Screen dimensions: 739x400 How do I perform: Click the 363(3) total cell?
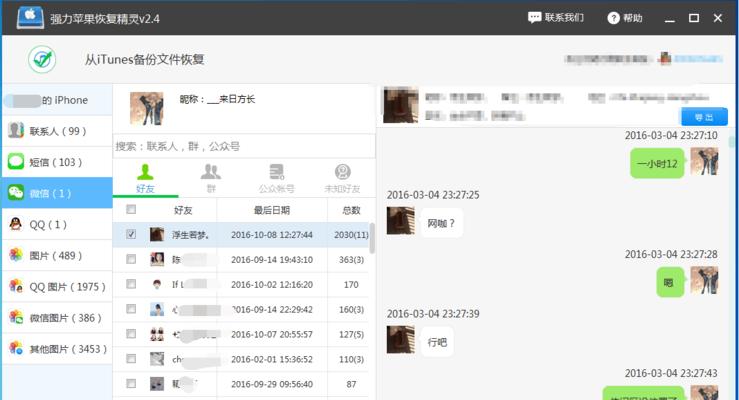[x=351, y=260]
